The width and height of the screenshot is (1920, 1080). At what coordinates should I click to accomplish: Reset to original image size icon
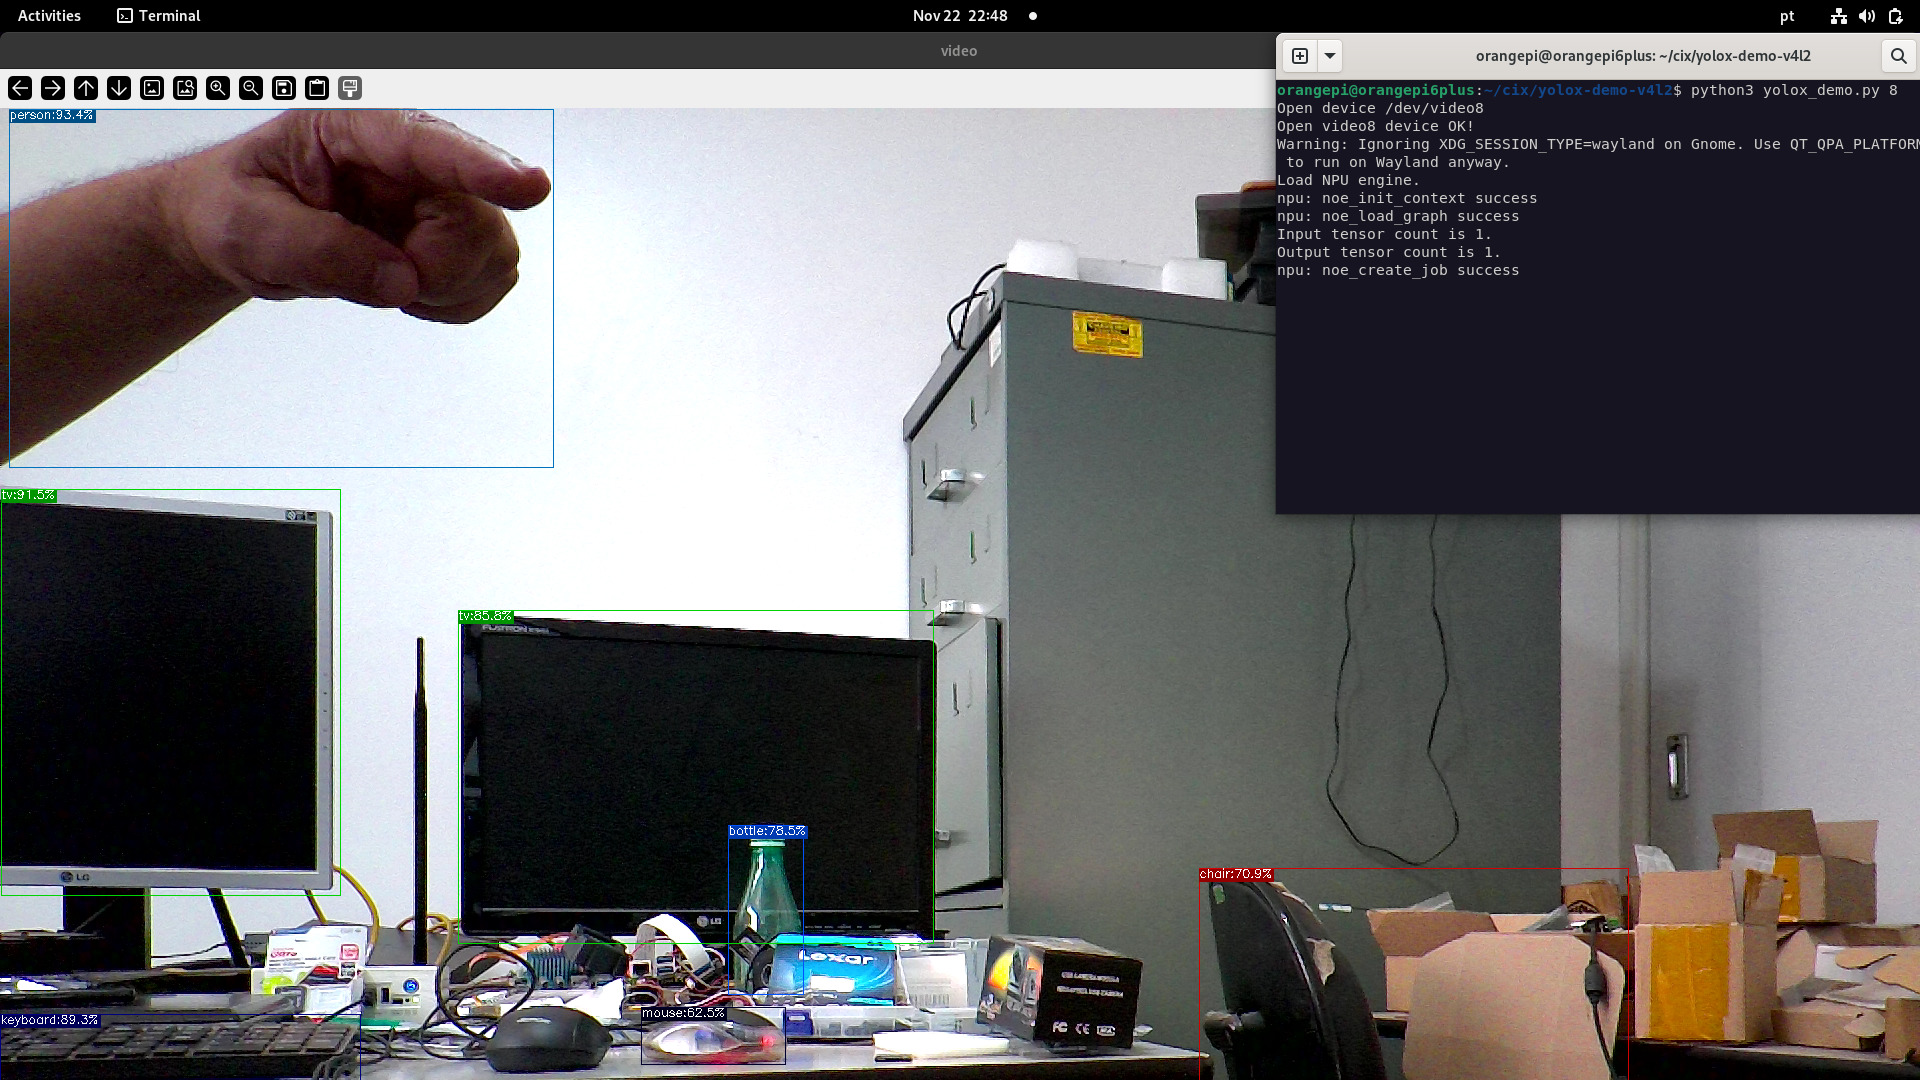point(152,88)
